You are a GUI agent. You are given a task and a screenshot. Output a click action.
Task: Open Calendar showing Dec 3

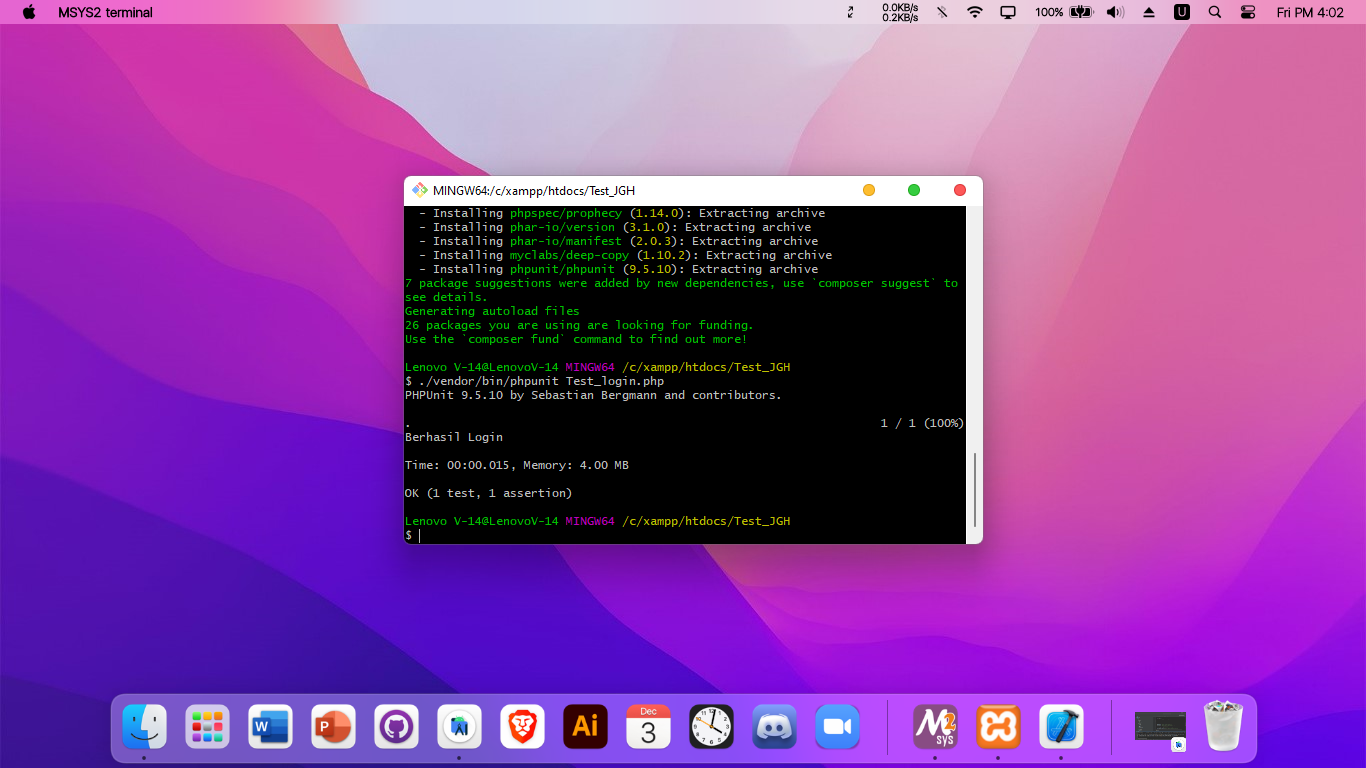click(648, 727)
